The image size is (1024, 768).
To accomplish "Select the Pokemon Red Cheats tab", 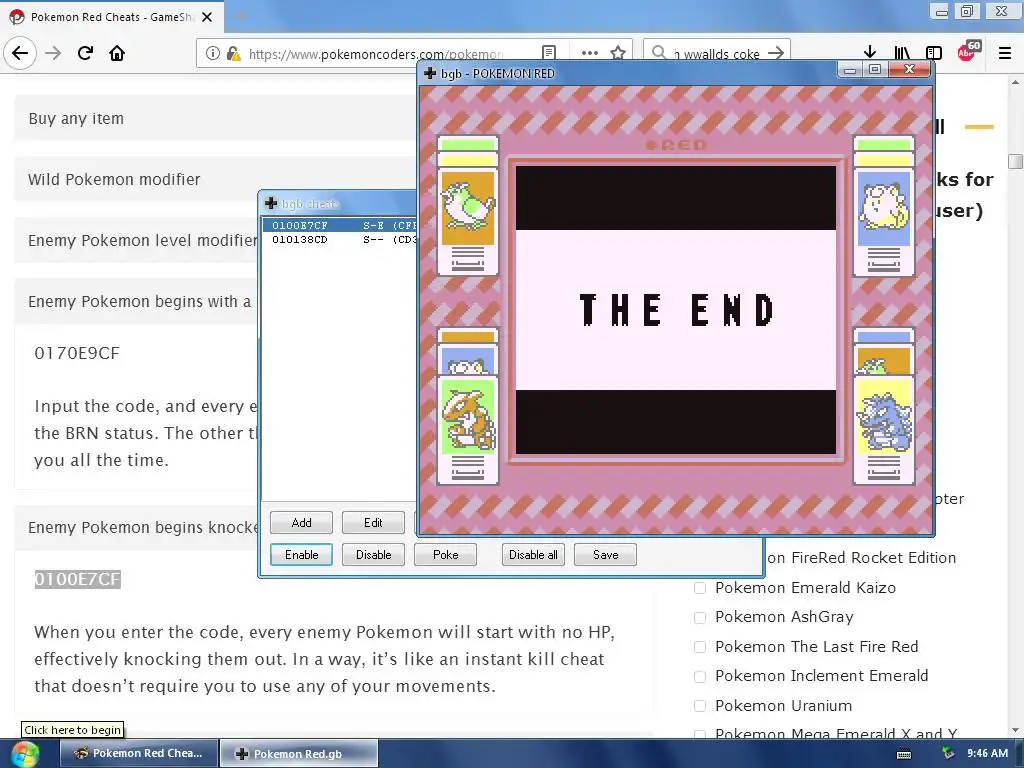I will (x=112, y=17).
